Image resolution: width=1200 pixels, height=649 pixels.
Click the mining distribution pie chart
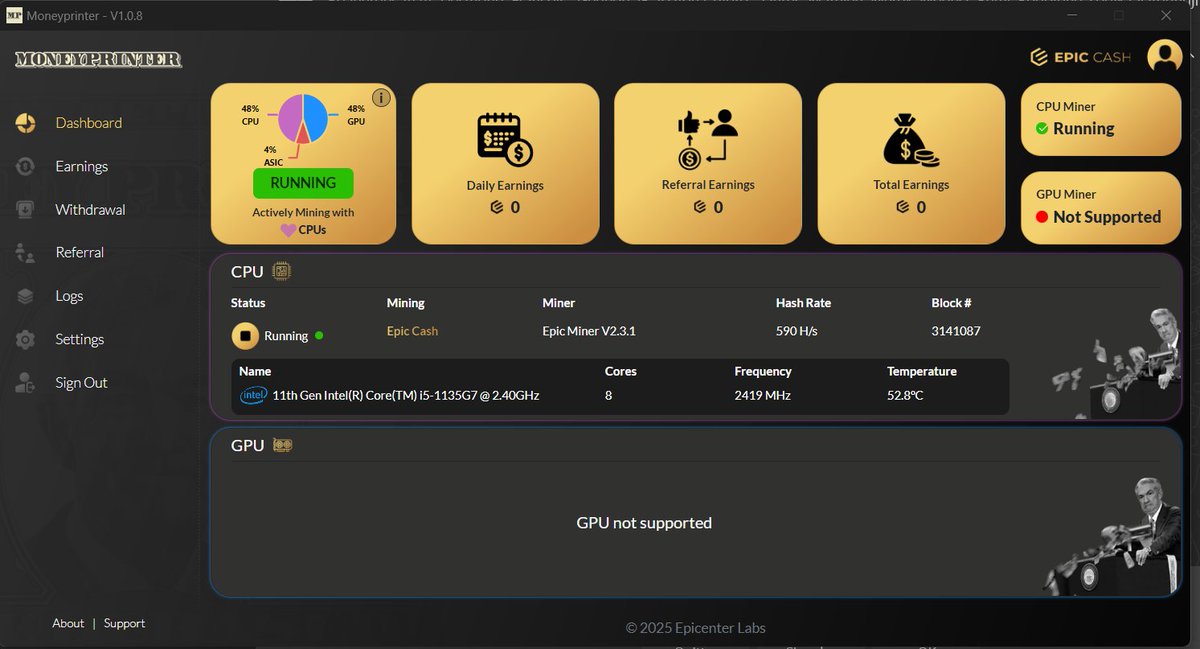click(x=303, y=120)
